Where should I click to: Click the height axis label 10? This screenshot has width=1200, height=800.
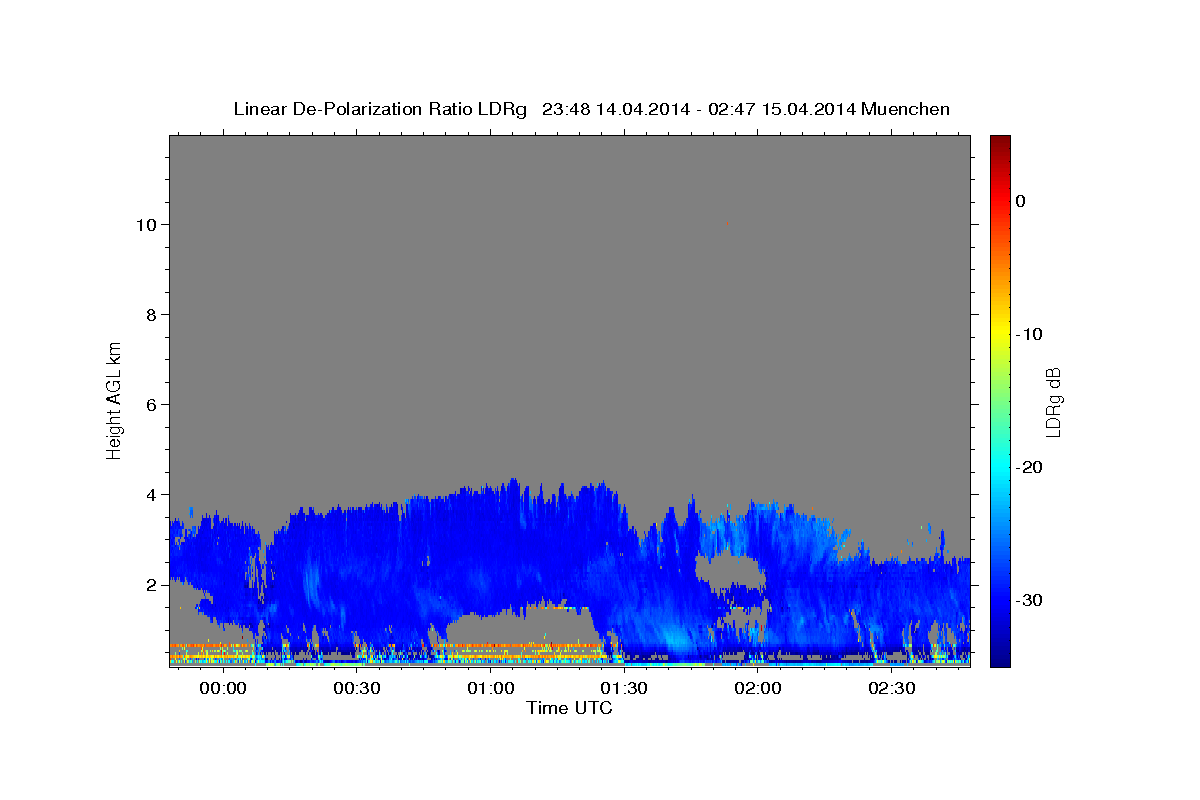[145, 224]
